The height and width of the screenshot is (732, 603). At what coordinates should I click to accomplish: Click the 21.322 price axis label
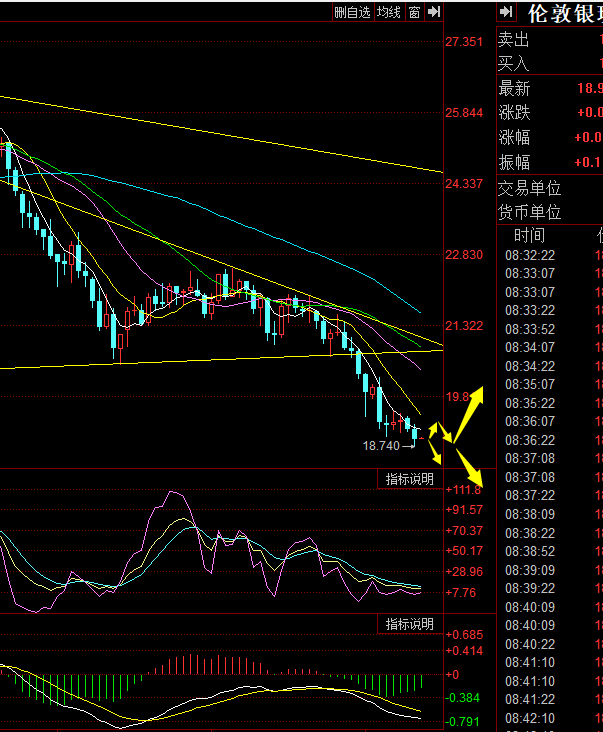coord(464,326)
